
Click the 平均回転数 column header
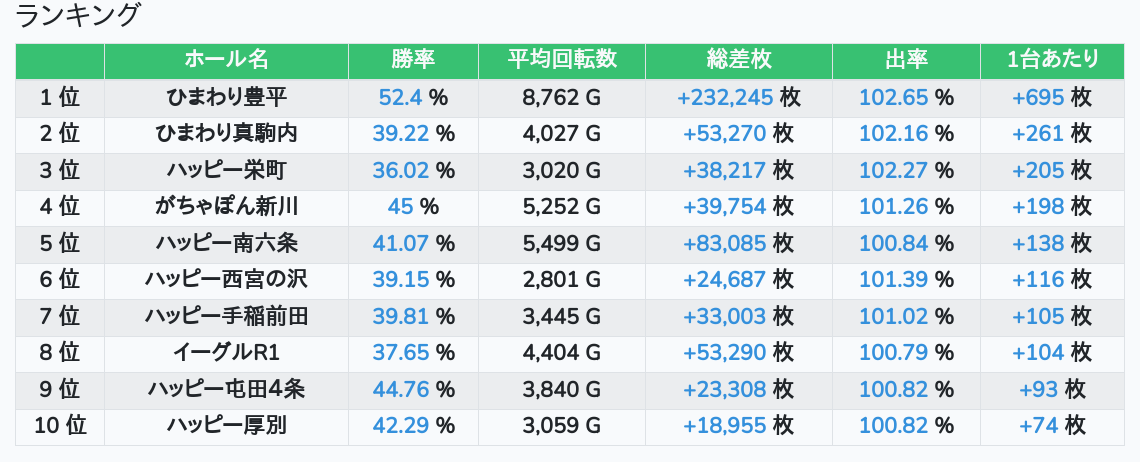tap(562, 60)
